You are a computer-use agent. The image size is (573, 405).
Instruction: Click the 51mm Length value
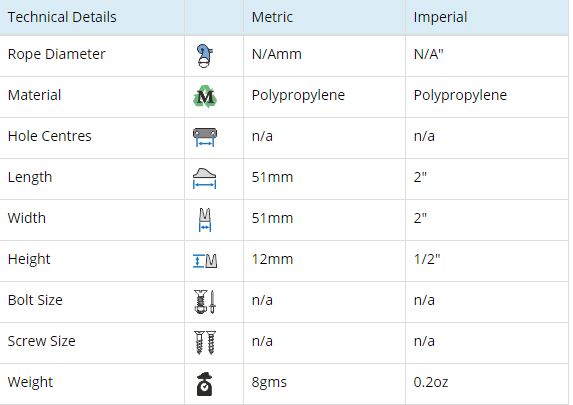point(272,177)
